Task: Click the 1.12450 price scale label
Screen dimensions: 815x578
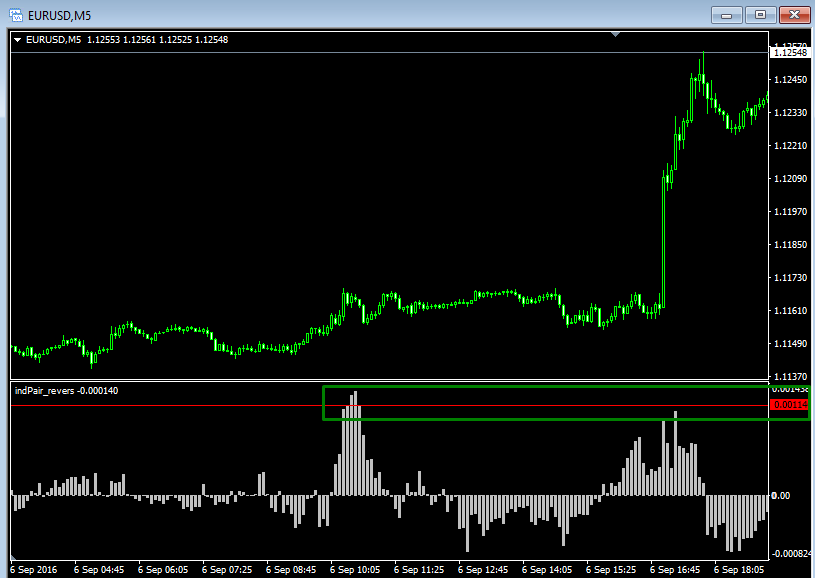Action: tap(791, 80)
